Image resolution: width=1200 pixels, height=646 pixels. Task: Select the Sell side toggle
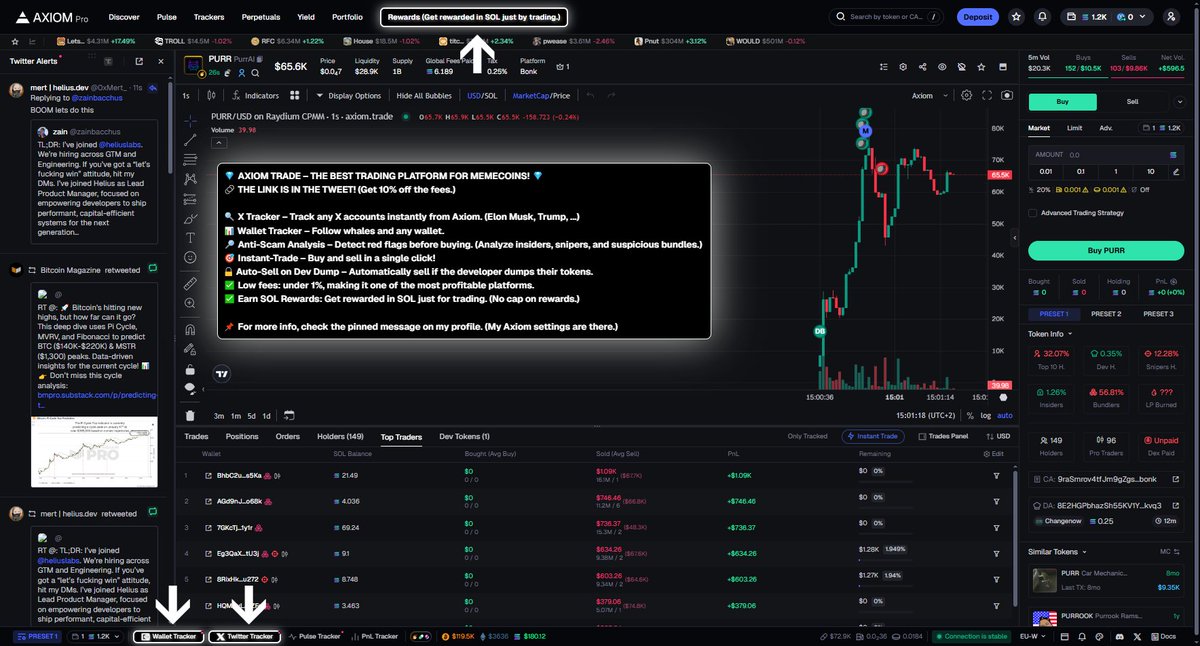(x=1132, y=101)
